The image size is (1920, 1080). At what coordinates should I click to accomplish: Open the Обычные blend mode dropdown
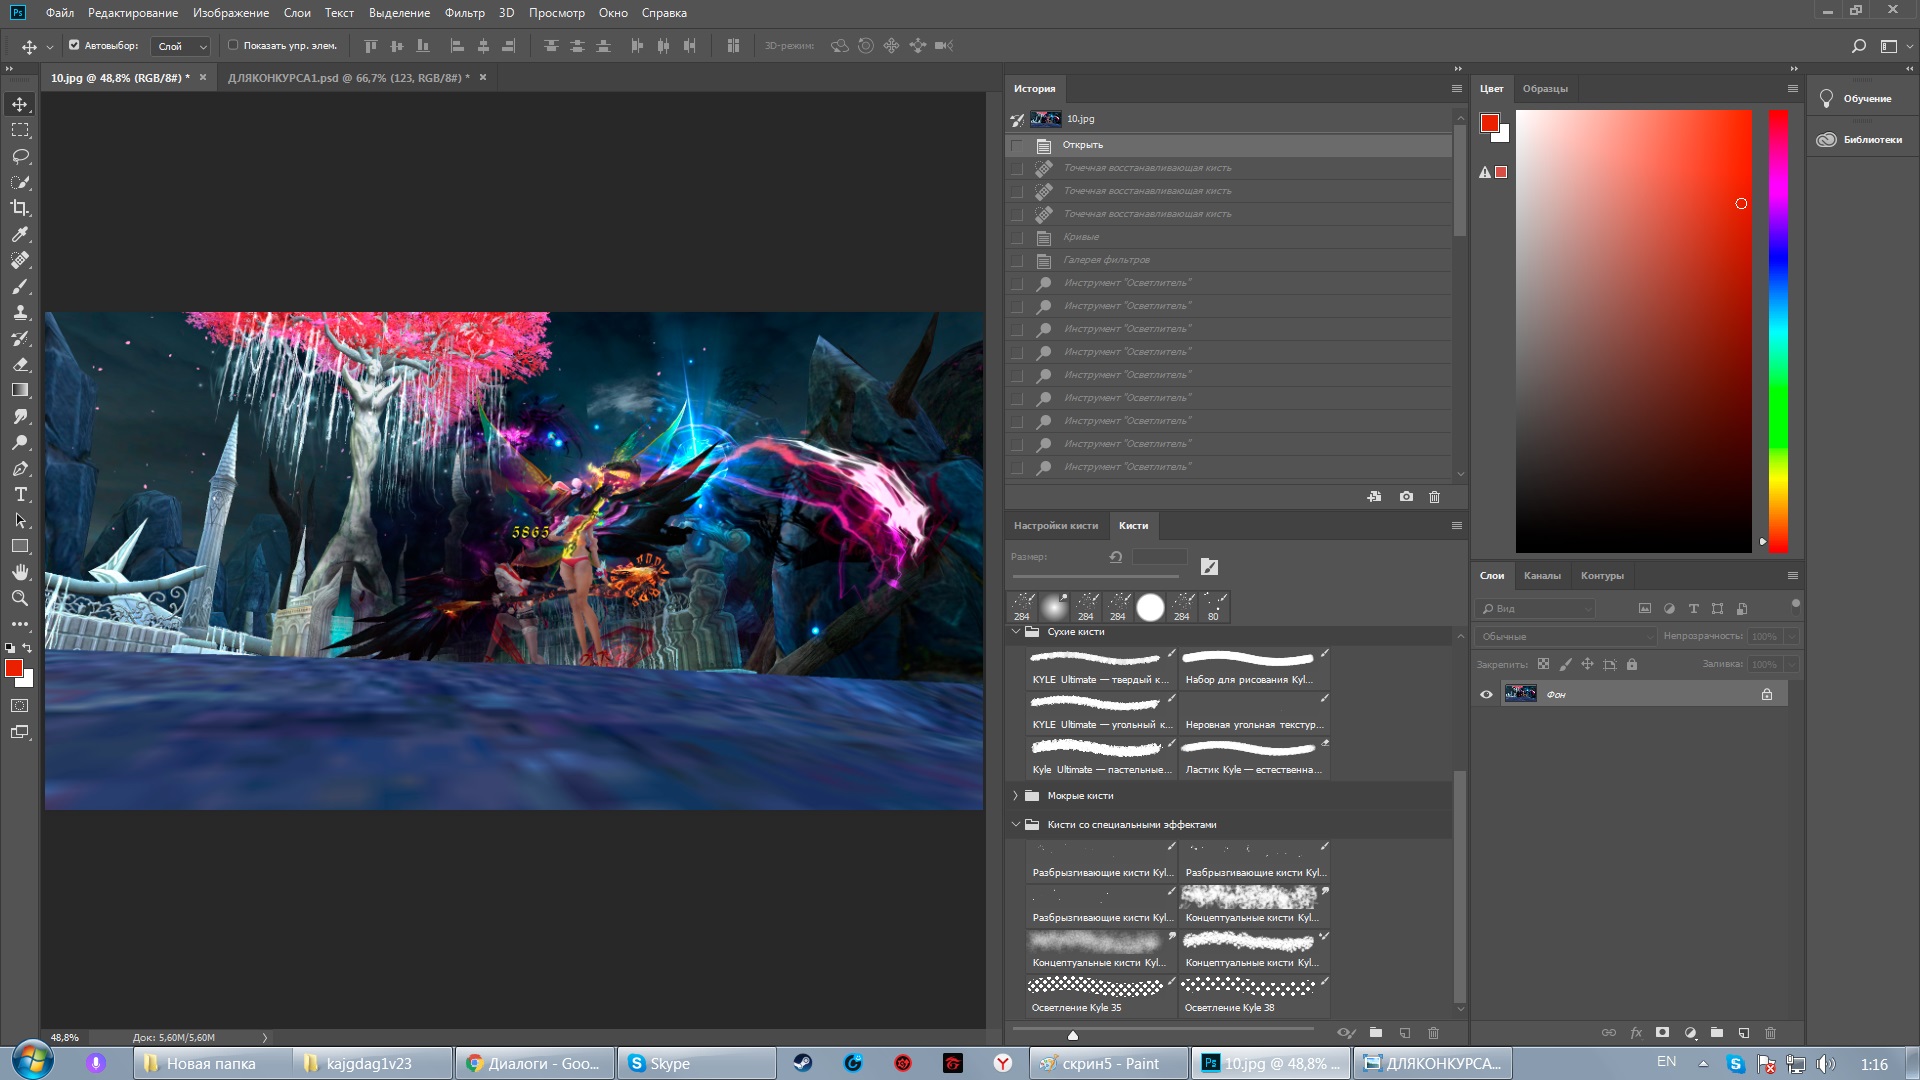click(1565, 637)
